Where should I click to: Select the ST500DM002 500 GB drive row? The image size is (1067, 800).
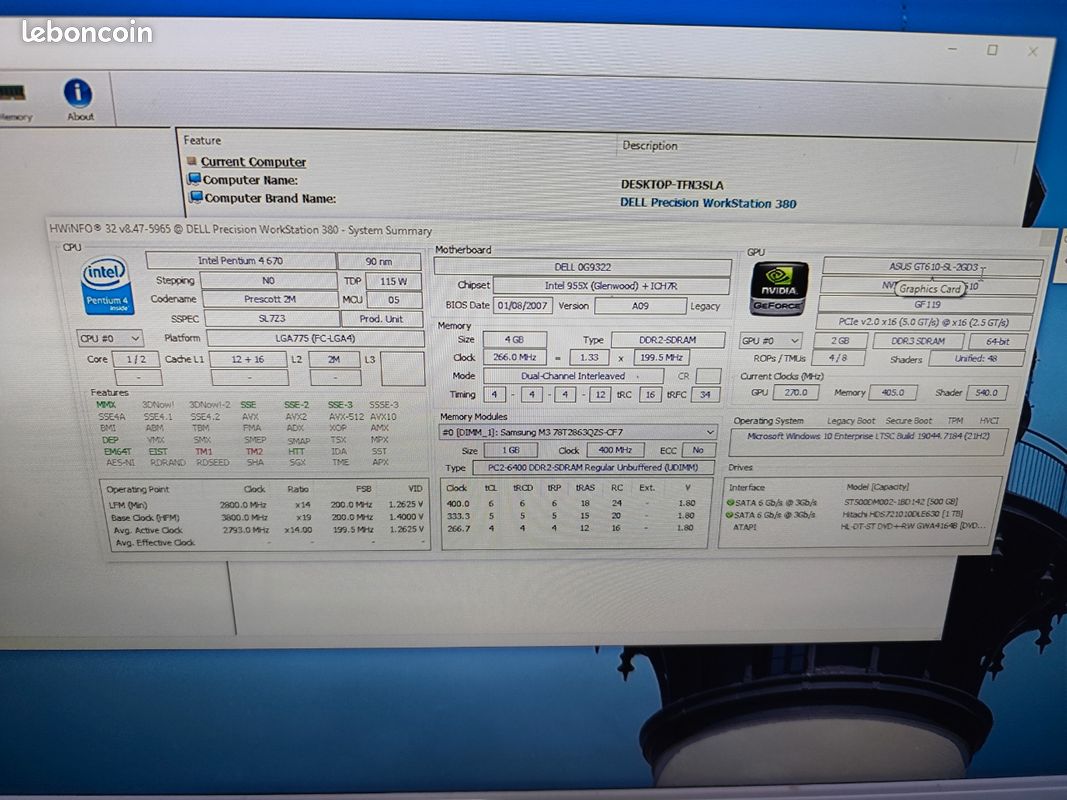844,502
